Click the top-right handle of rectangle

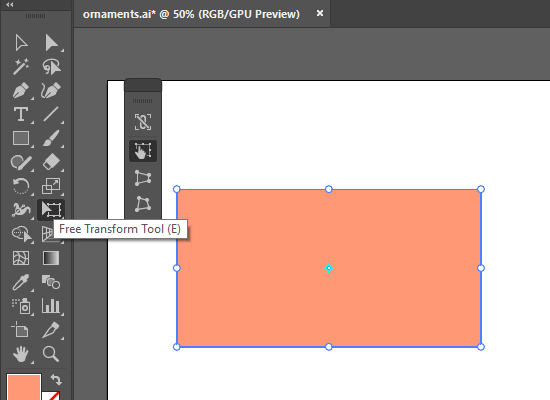(481, 189)
